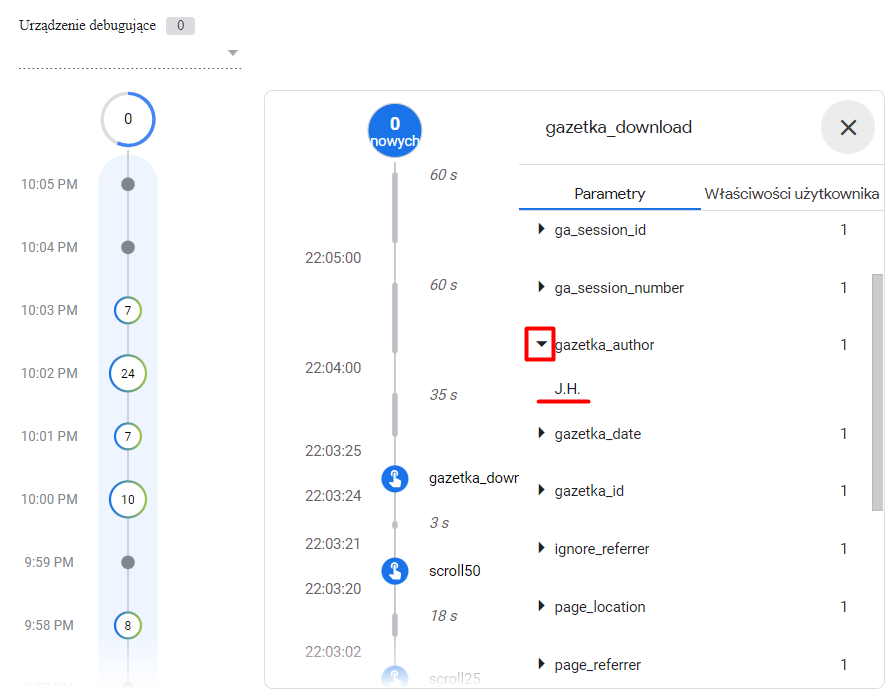890x691 pixels.
Task: Click the scroll25 event icon at the bottom
Action: (395, 677)
